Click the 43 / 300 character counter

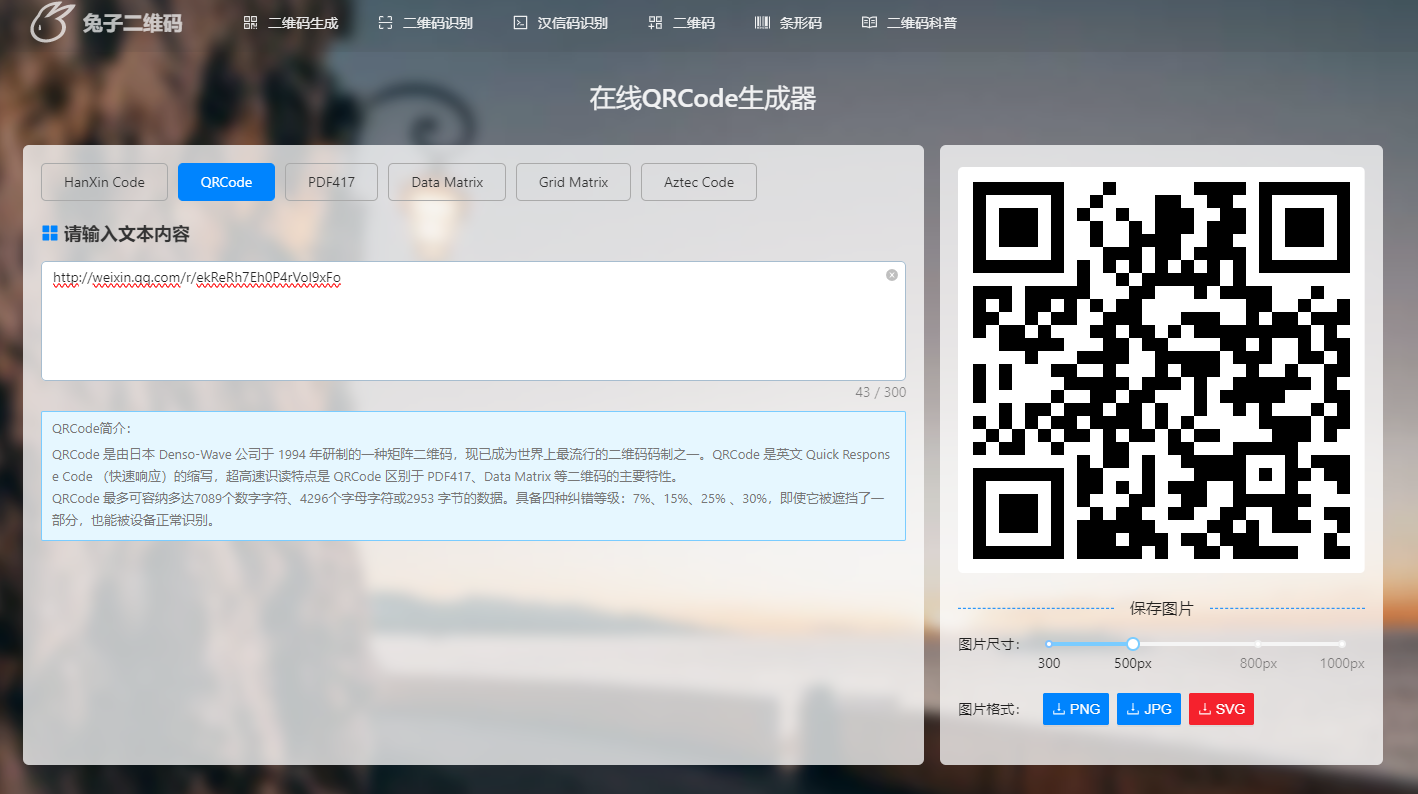[880, 392]
